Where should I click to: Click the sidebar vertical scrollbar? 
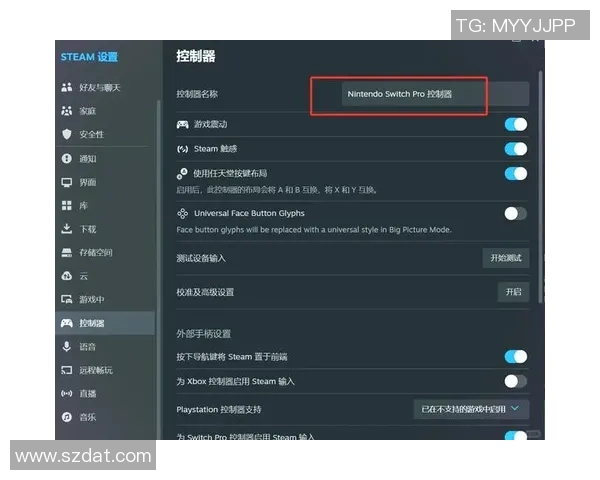pyautogui.click(x=158, y=269)
